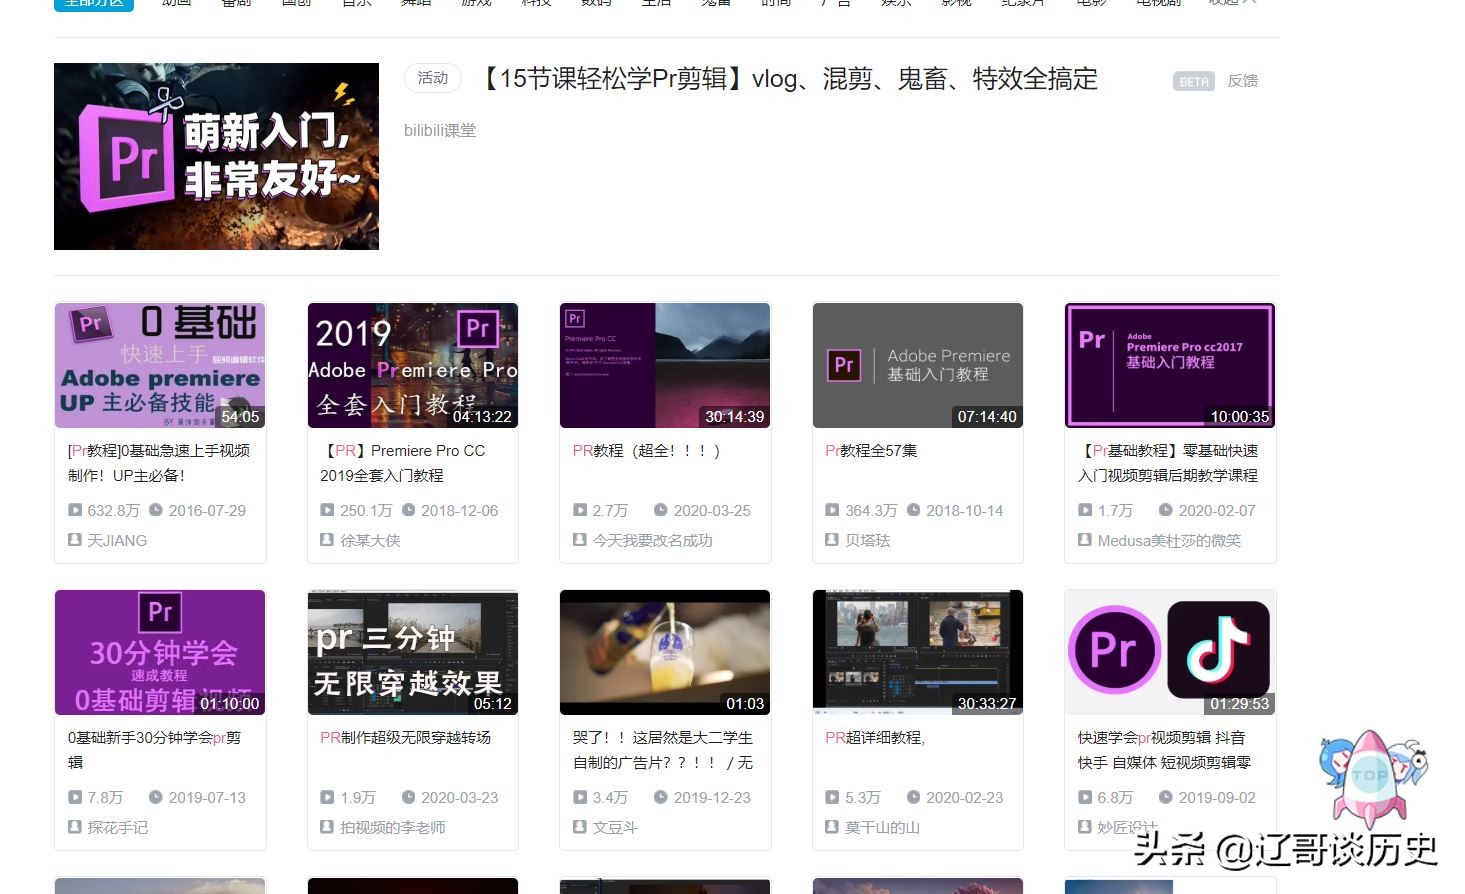This screenshot has height=894, width=1465.
Task: Click the play-count icon beside 250.1万
Action: pos(327,510)
